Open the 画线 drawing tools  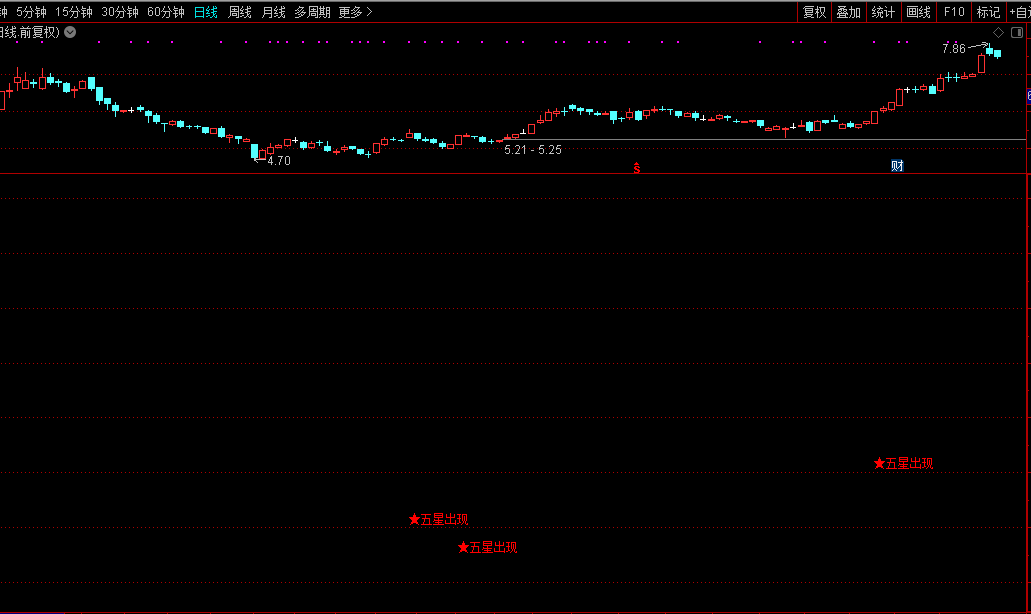pyautogui.click(x=917, y=12)
